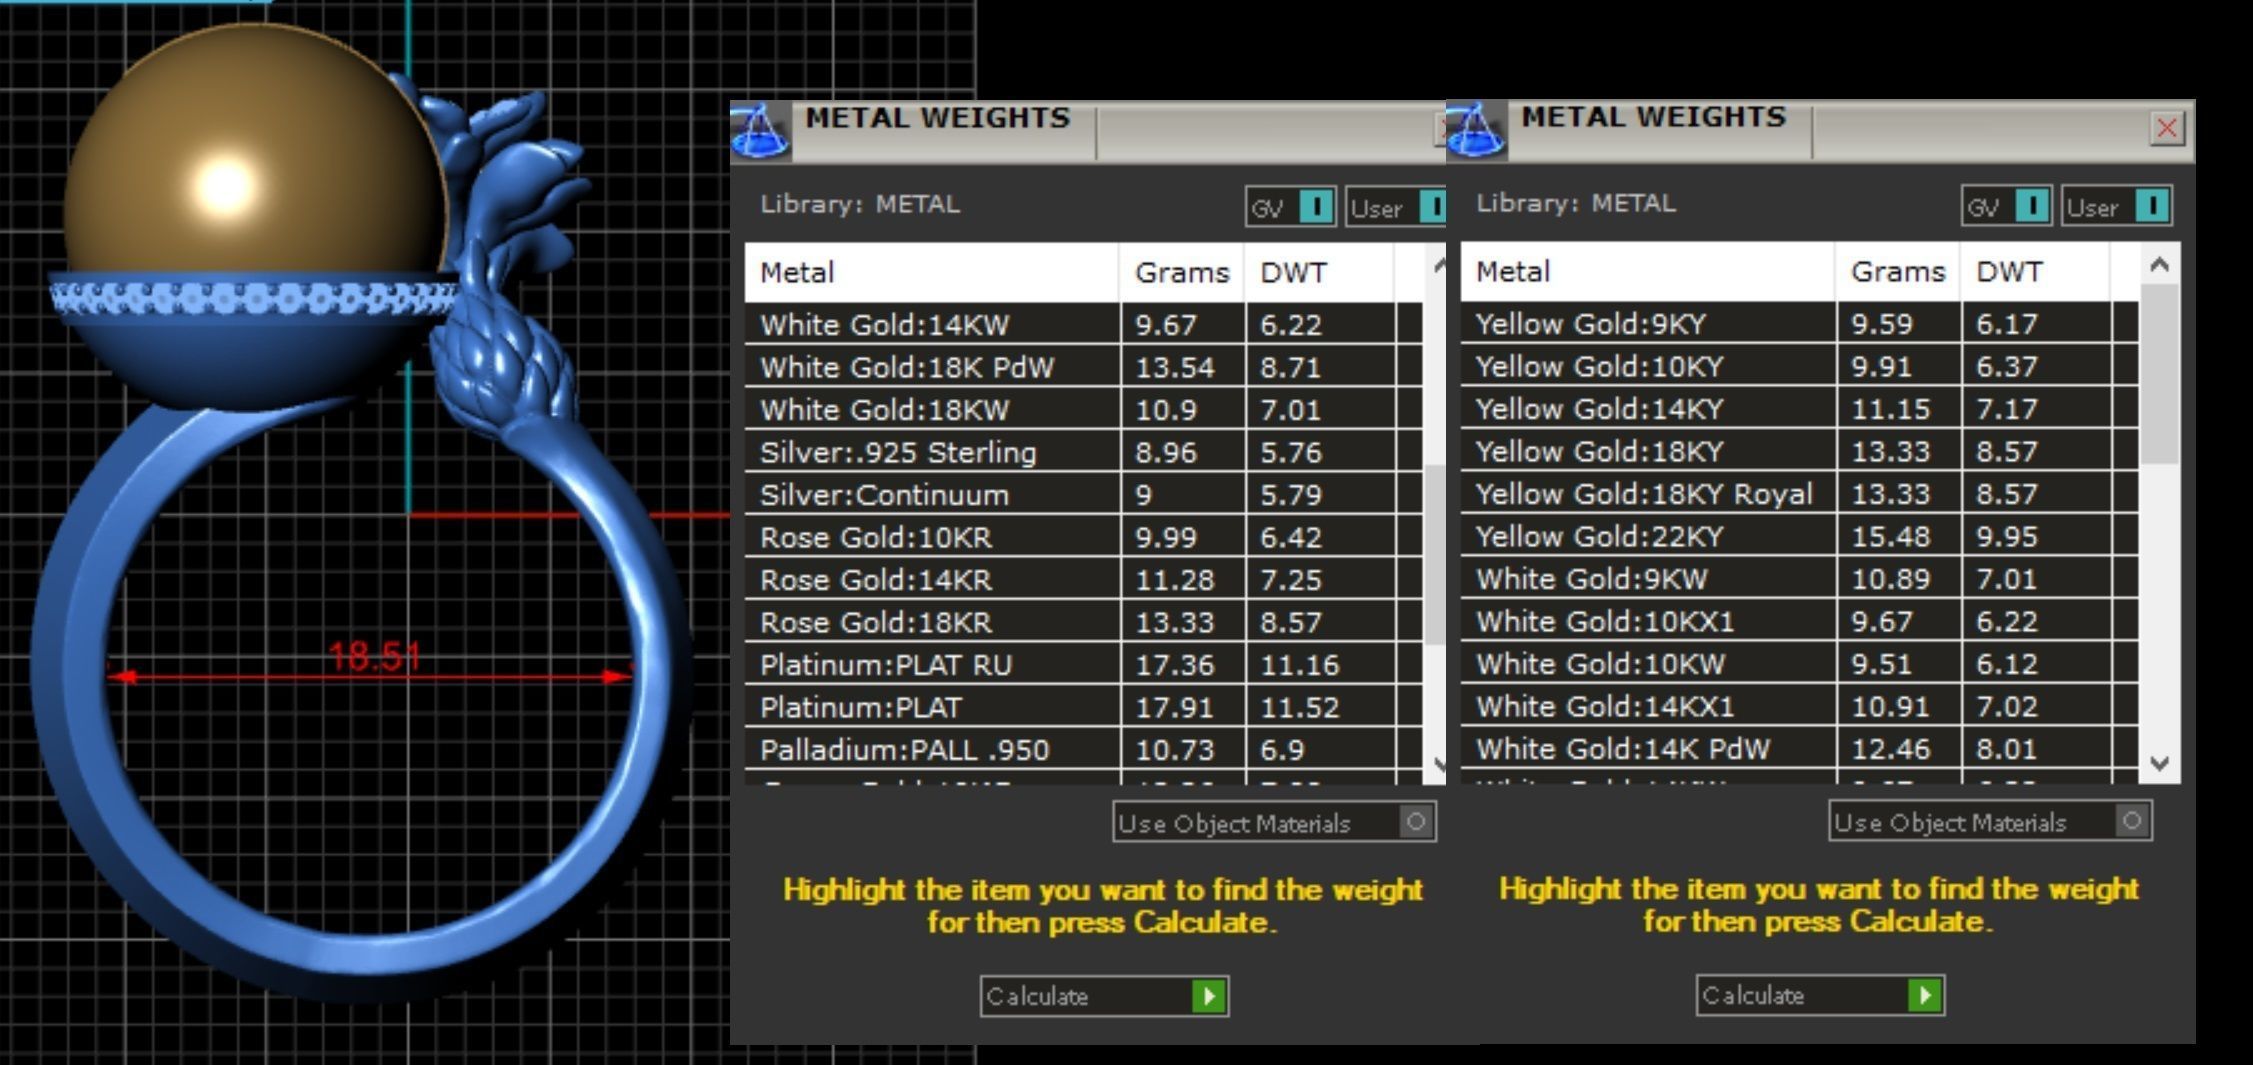Select the Platinum:PLAT row
The height and width of the screenshot is (1065, 2253).
pyautogui.click(x=1084, y=707)
